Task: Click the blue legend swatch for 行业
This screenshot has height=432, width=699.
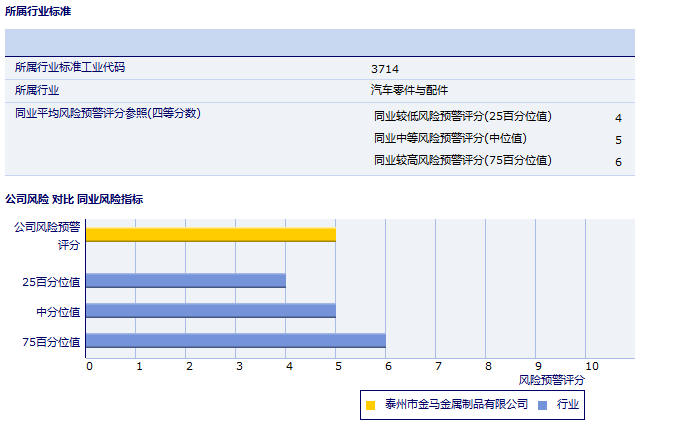Action: point(543,405)
